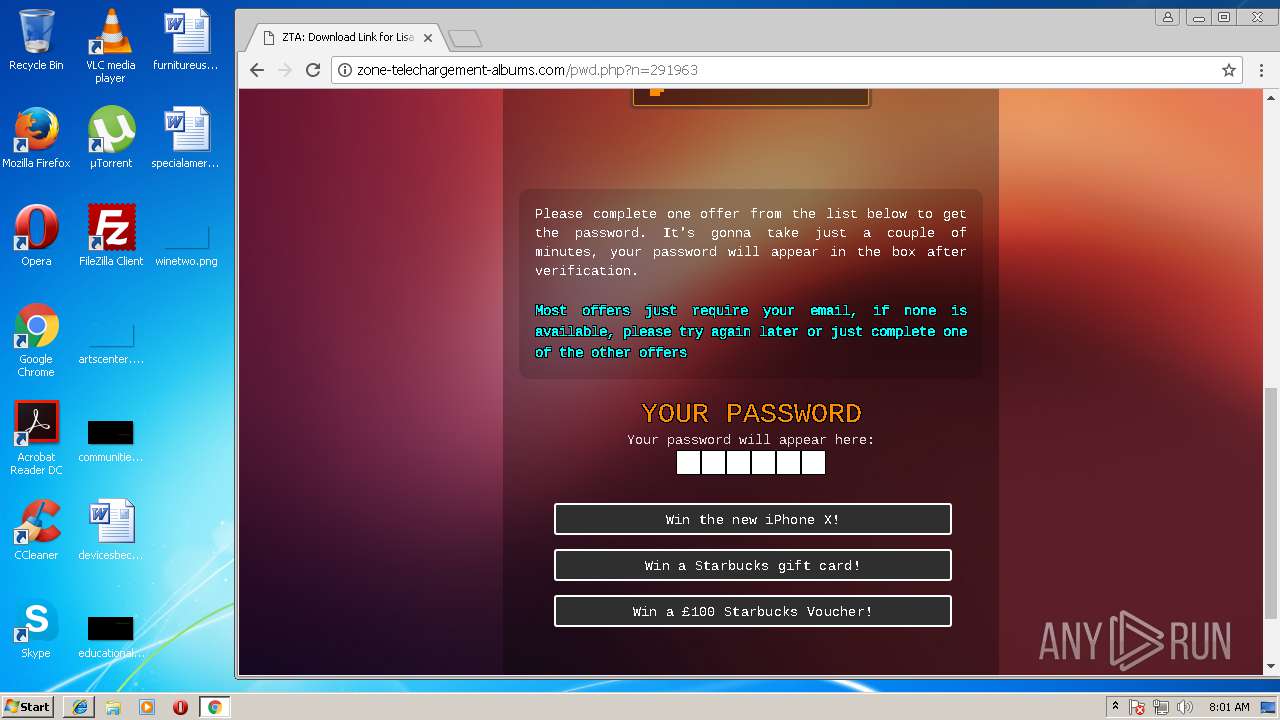
Task: Click the scrollbar up arrow
Action: coord(1271,96)
